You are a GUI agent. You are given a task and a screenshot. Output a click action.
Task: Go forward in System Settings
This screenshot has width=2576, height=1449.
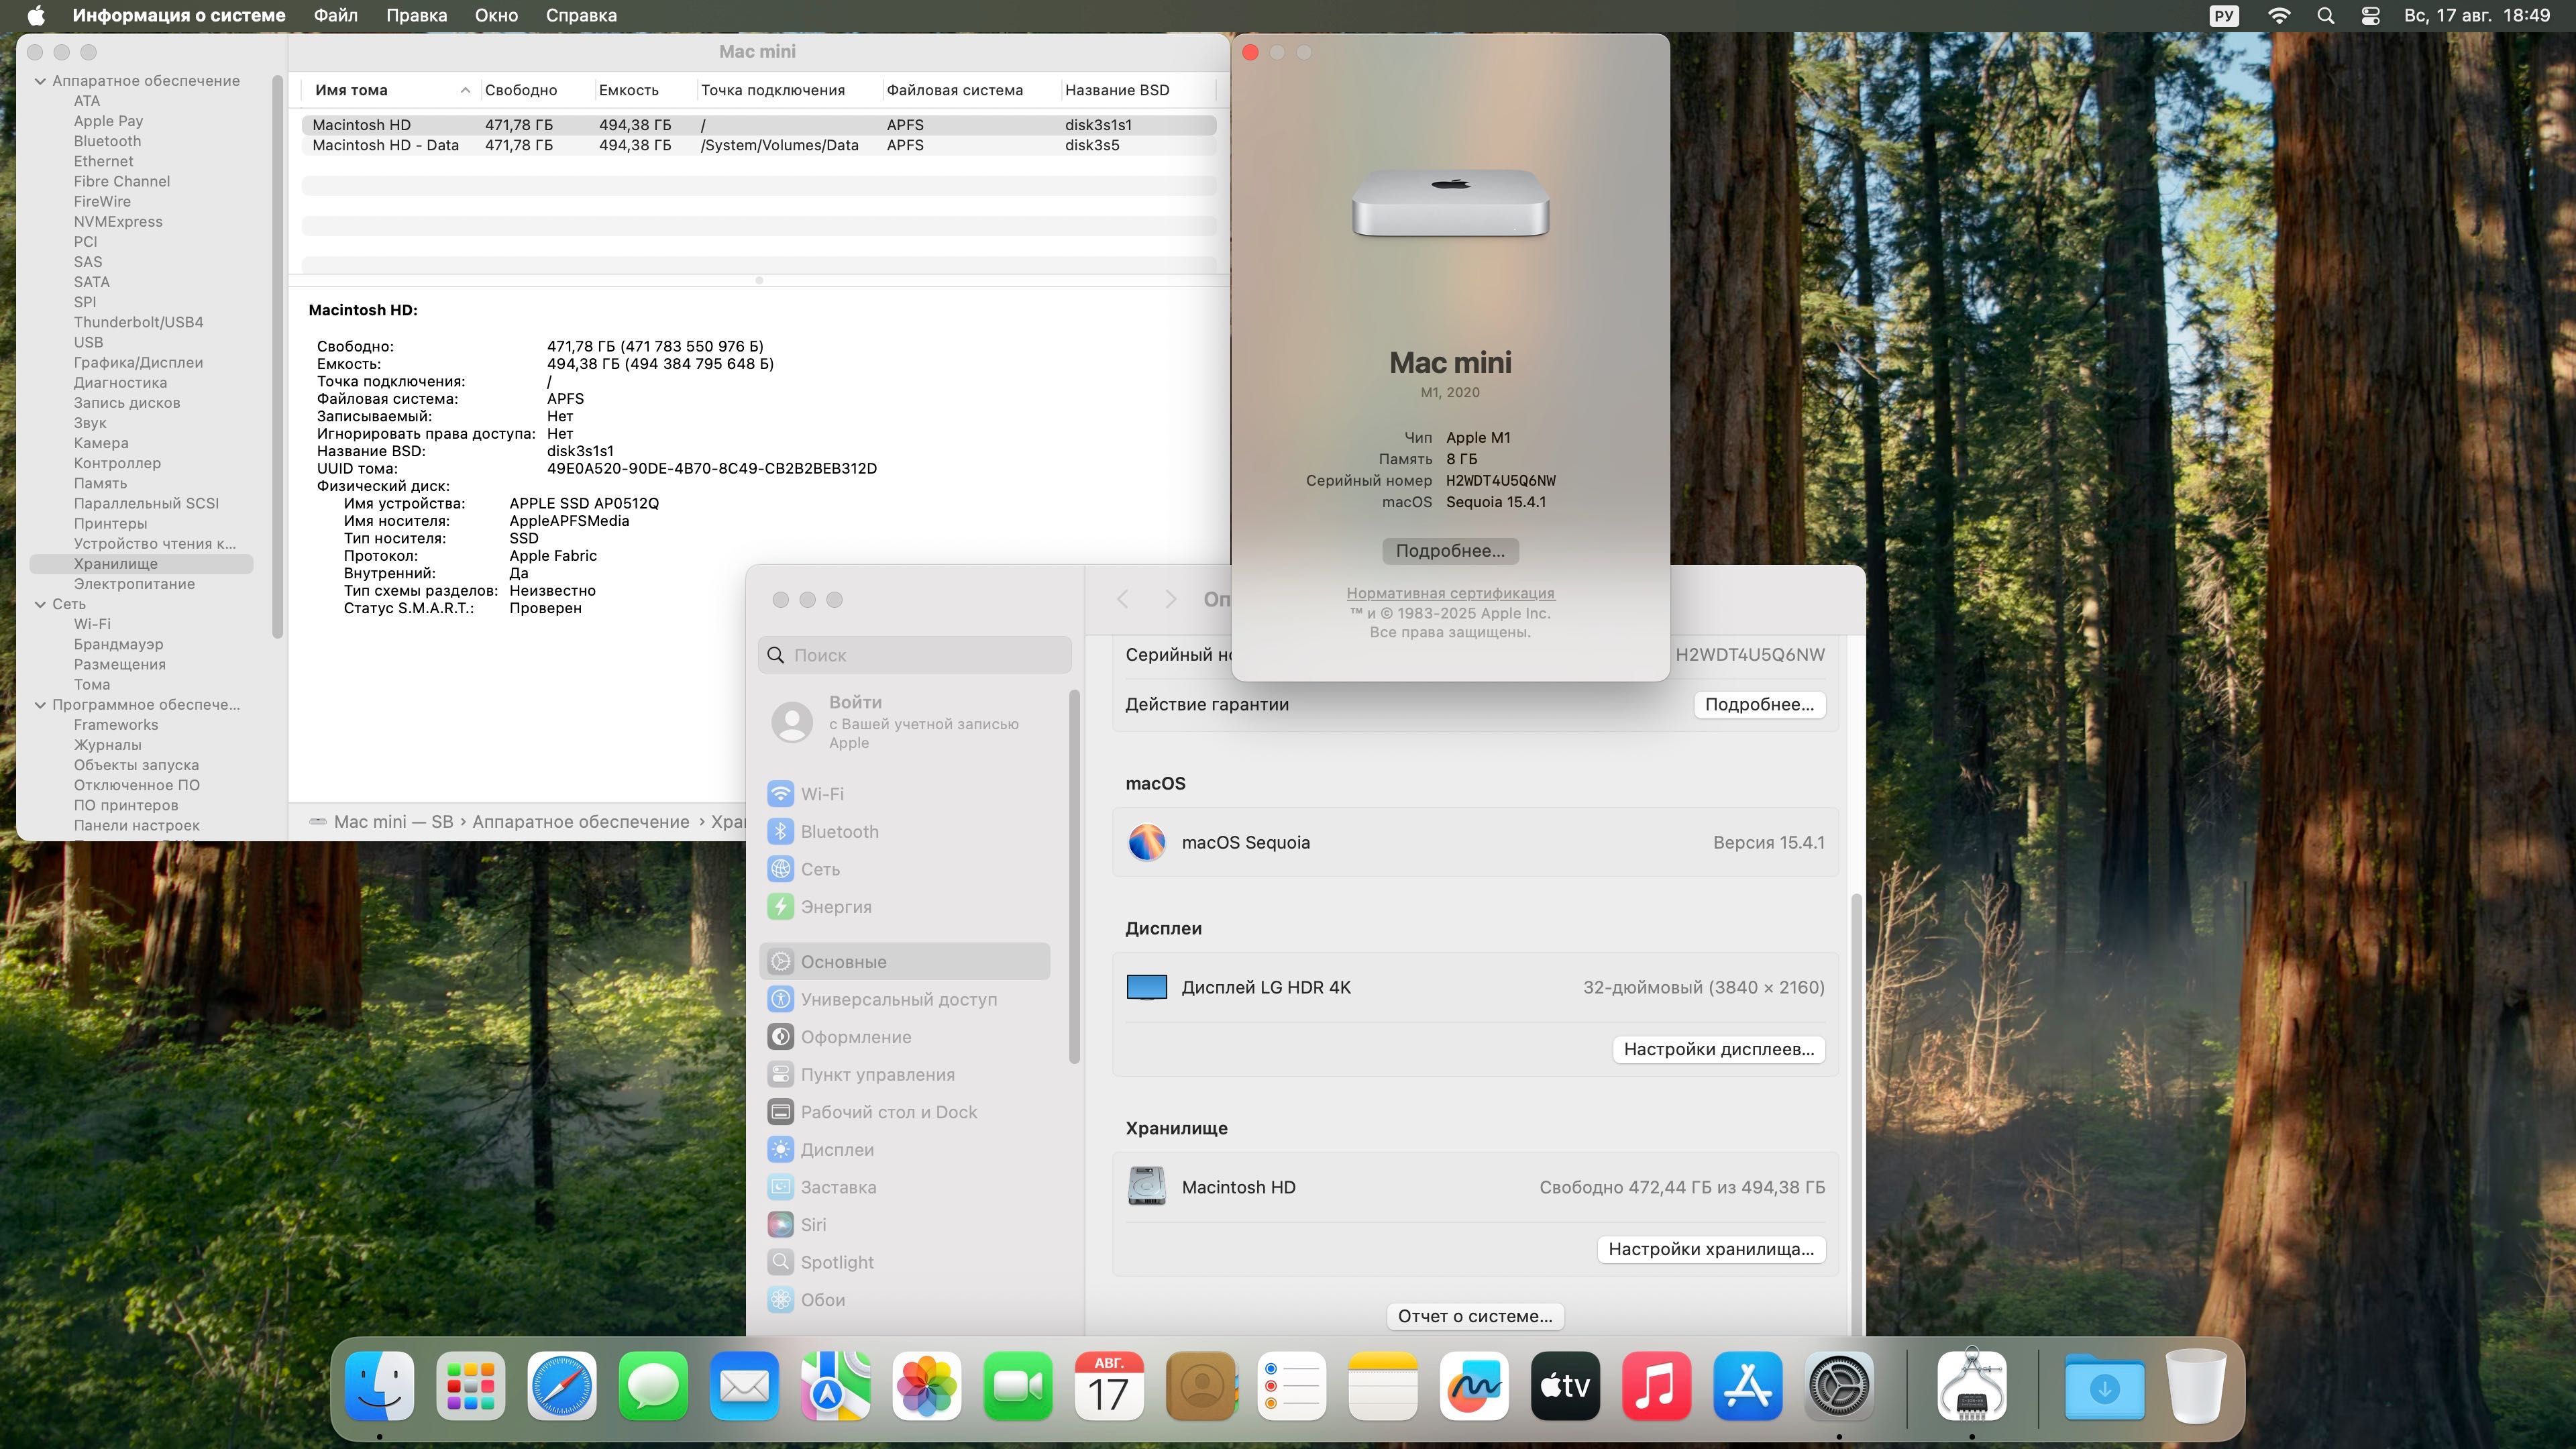[1170, 599]
